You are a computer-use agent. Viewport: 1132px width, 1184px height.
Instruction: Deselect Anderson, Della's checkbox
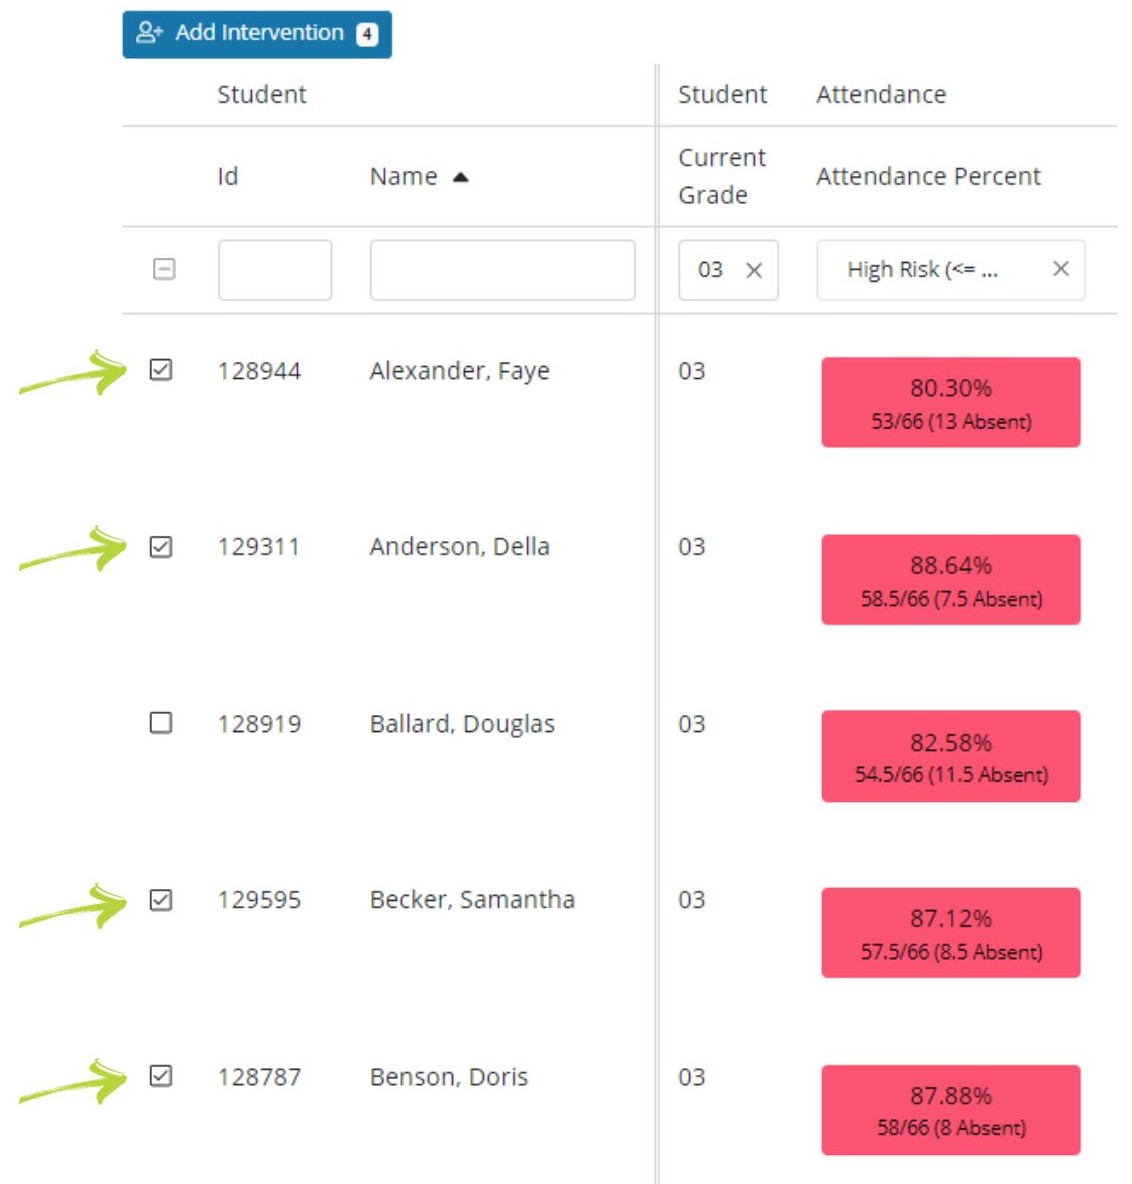click(161, 547)
